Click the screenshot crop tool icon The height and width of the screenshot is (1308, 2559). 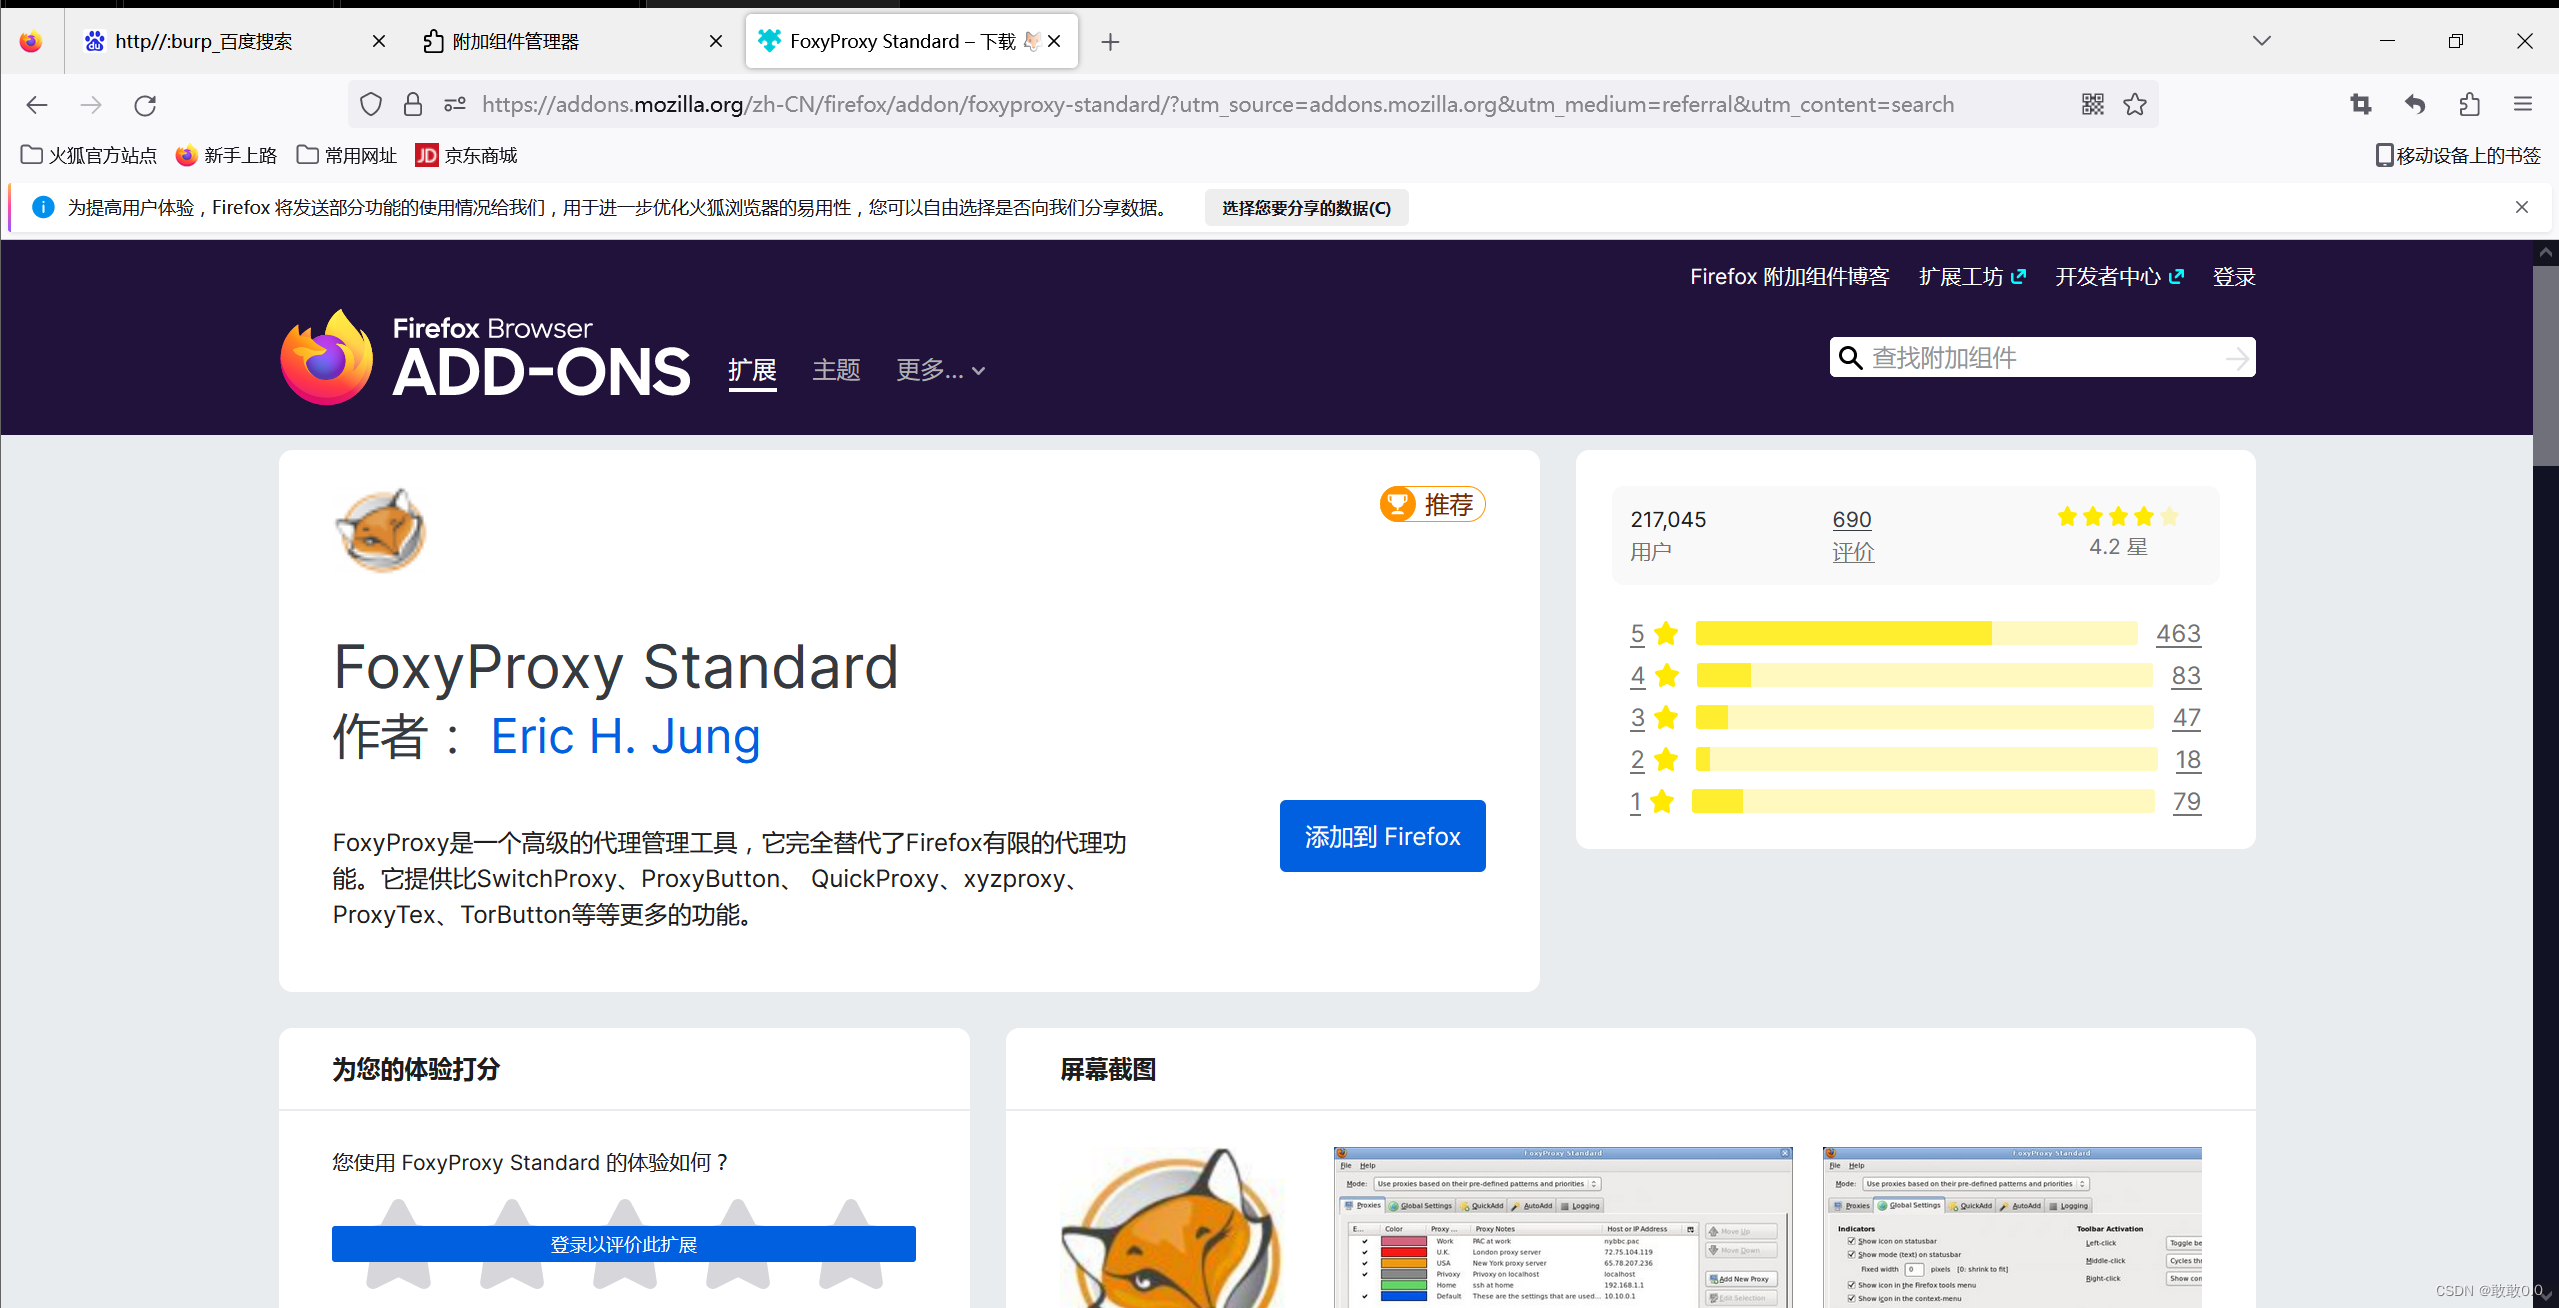tap(2360, 104)
